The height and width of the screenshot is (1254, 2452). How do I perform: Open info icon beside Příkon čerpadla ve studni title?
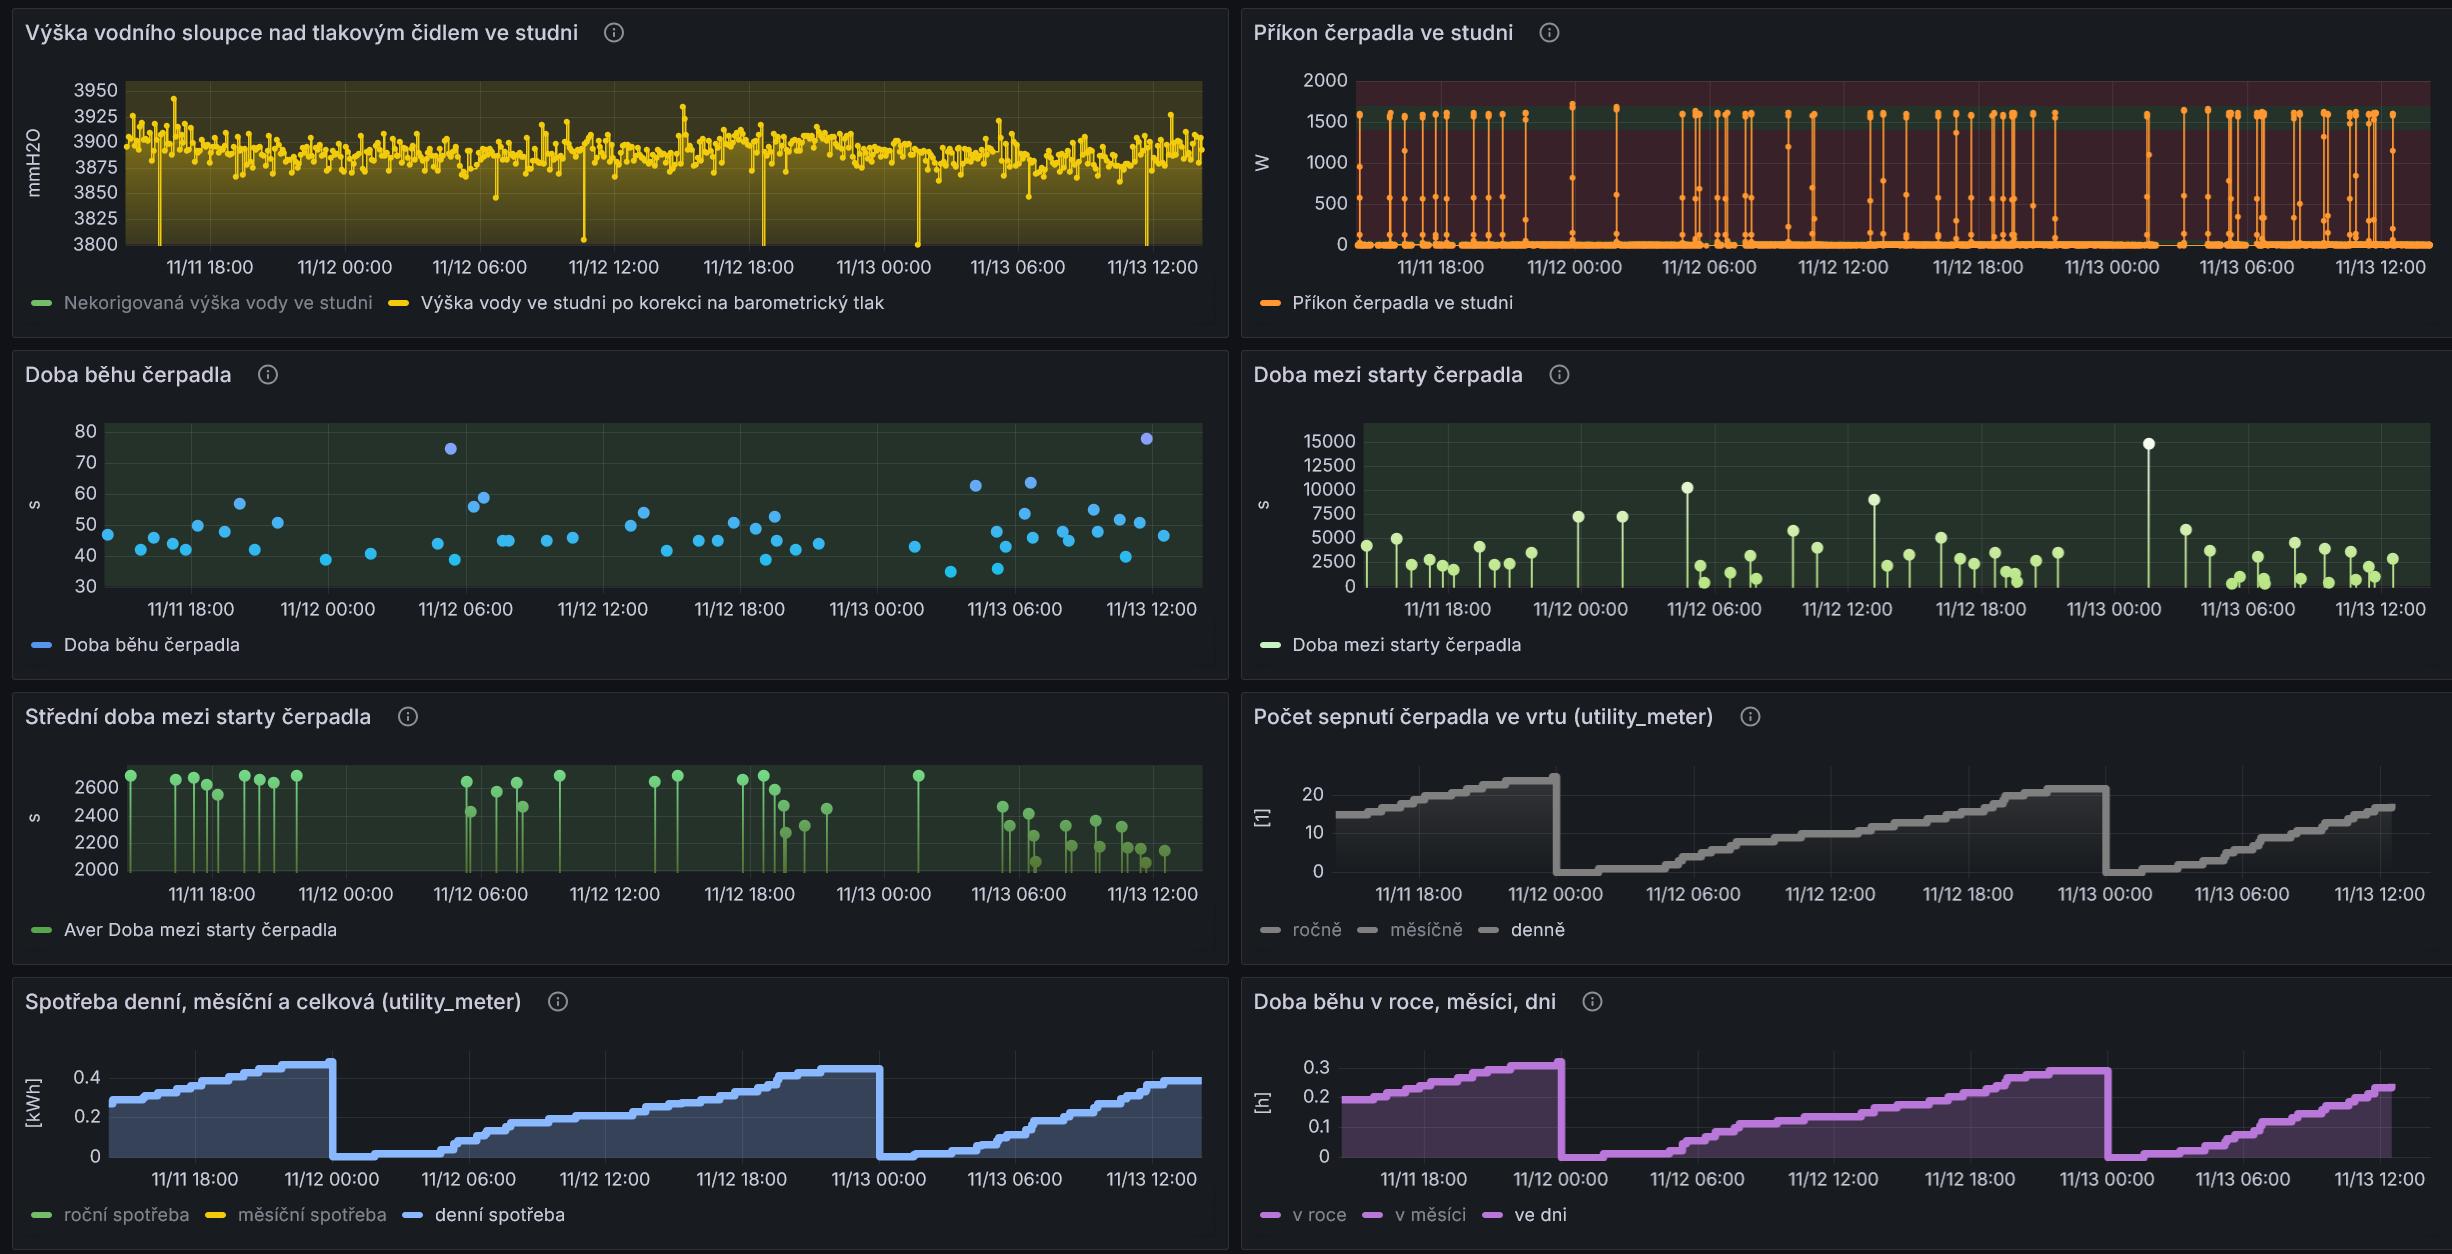[x=1549, y=33]
